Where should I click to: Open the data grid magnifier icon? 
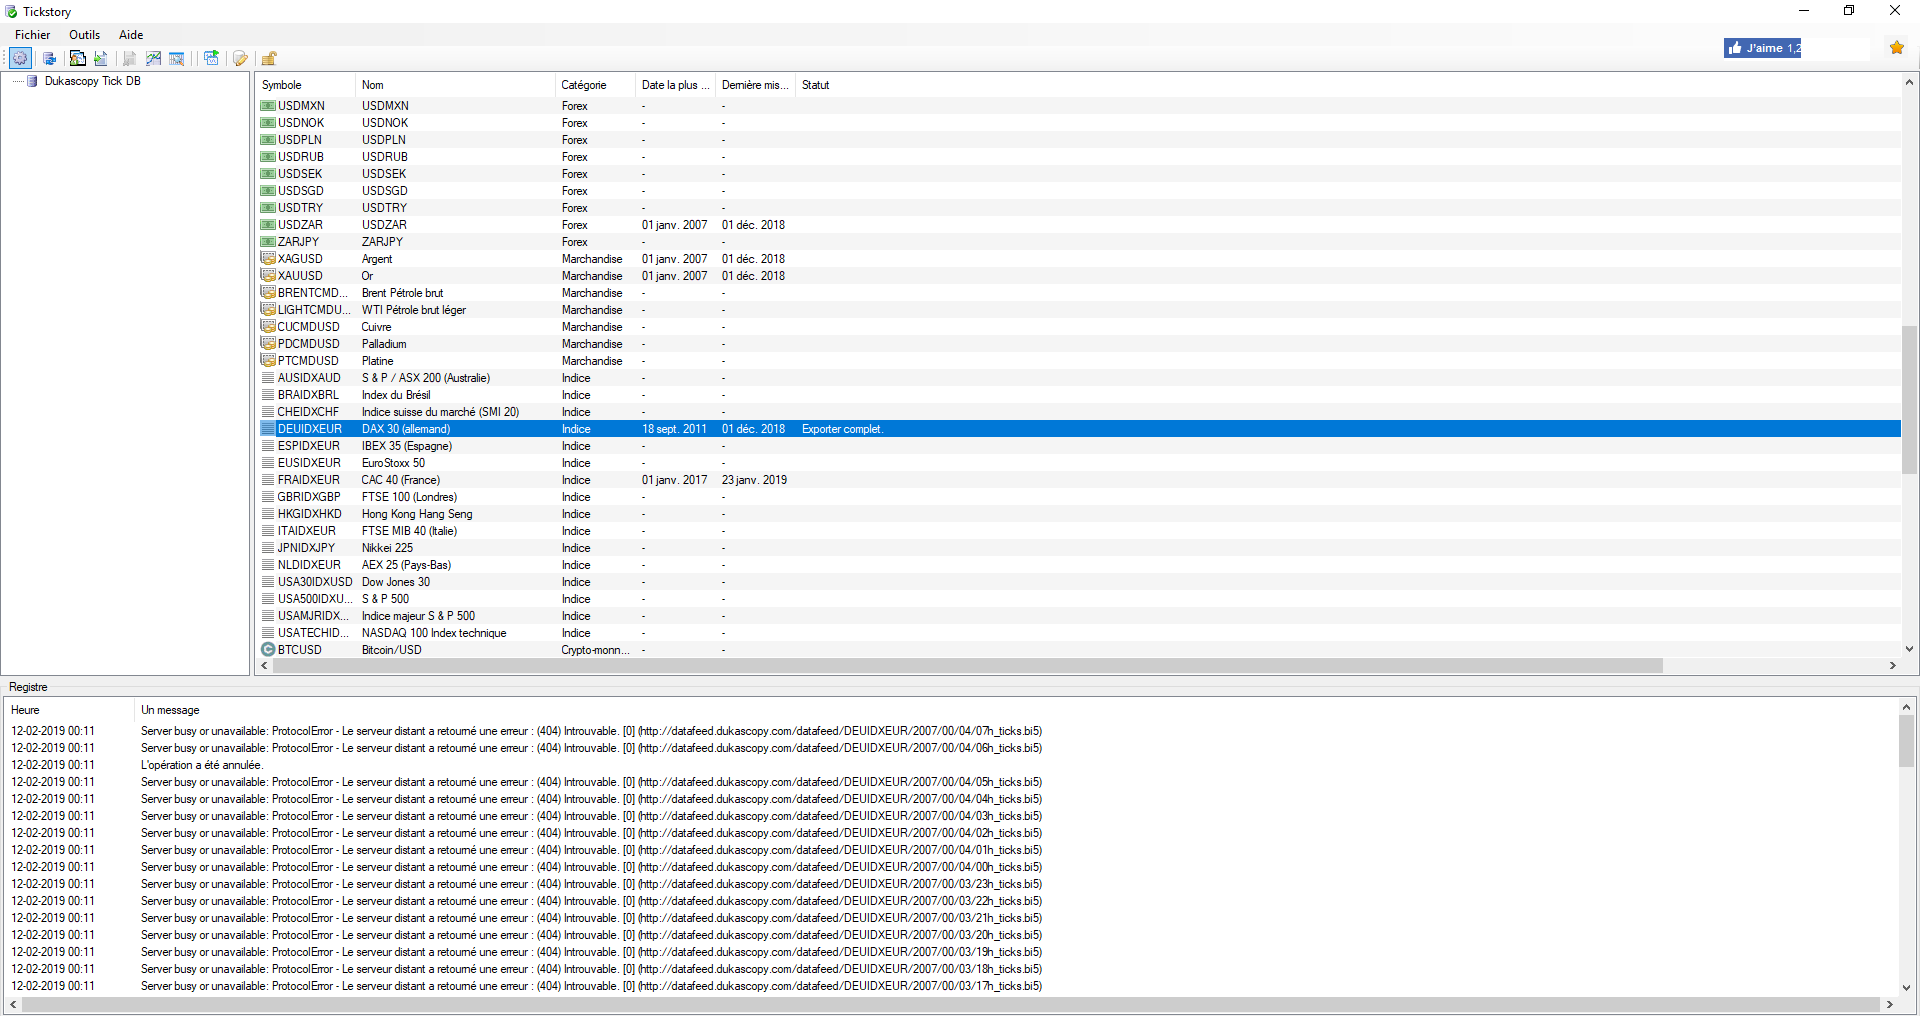tap(177, 58)
